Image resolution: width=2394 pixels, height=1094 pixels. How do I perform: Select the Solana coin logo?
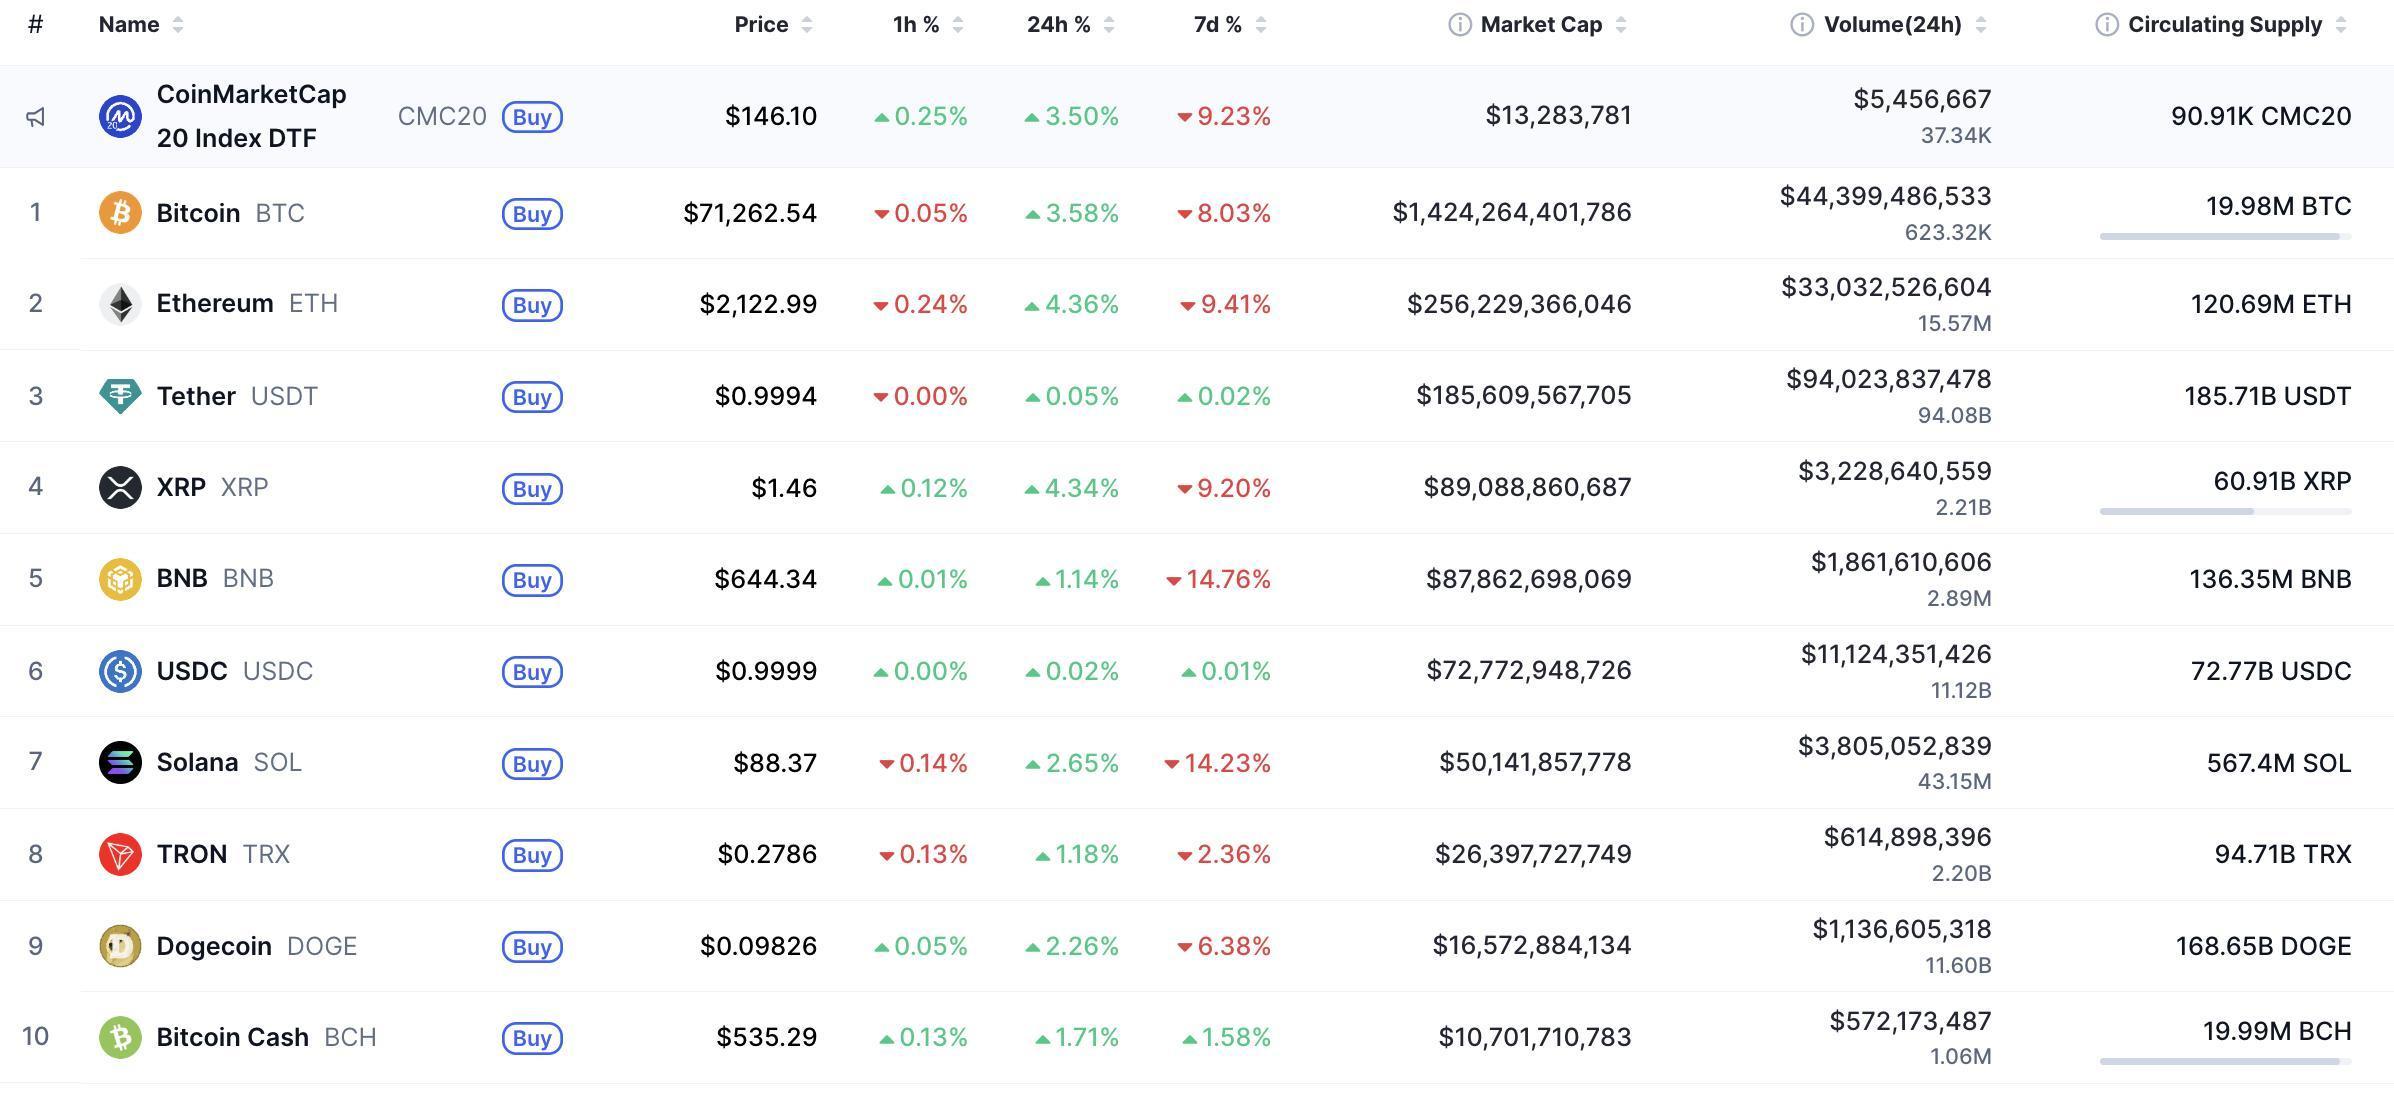tap(119, 762)
